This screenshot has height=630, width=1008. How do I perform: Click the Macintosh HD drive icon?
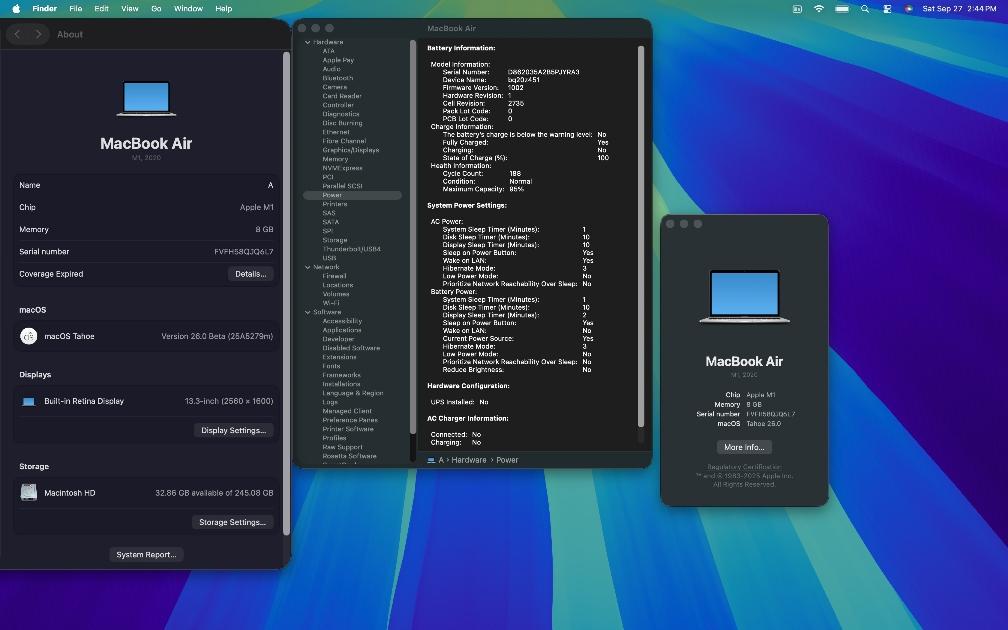click(x=28, y=492)
